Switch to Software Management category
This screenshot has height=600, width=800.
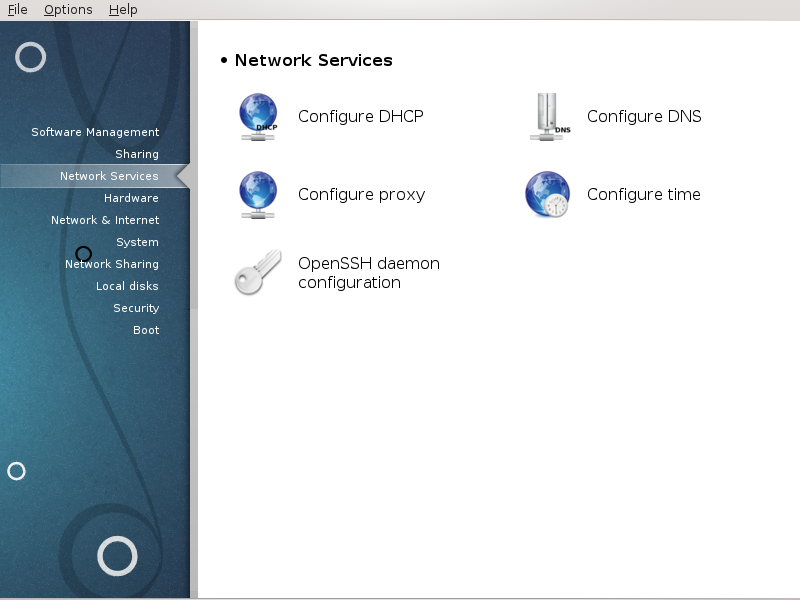(95, 132)
